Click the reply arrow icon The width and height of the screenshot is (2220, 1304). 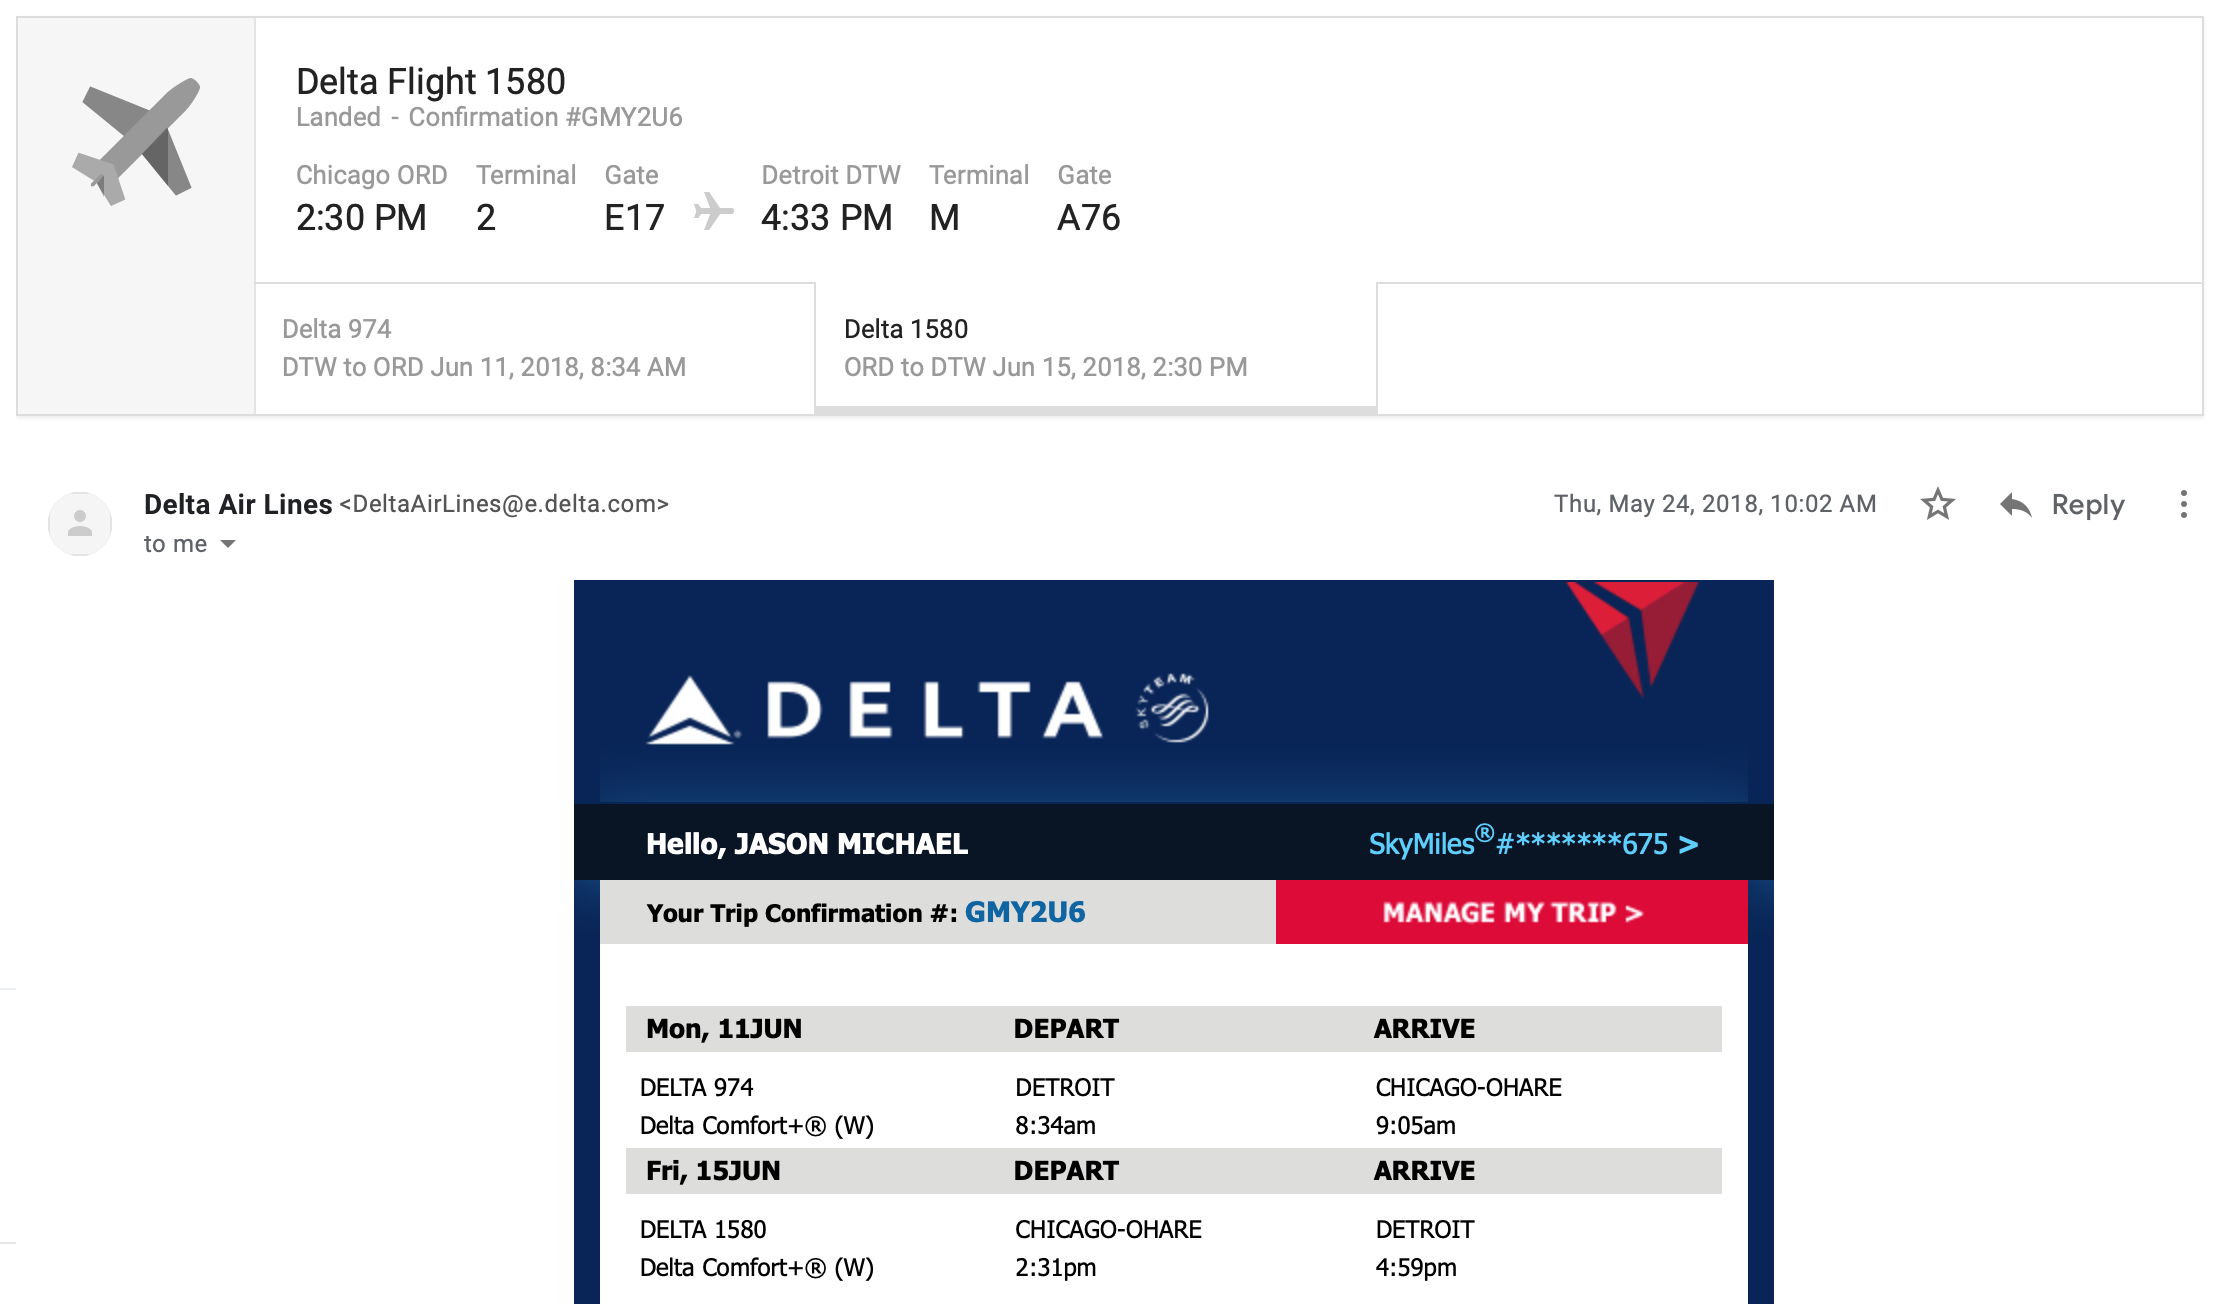pos(2015,505)
